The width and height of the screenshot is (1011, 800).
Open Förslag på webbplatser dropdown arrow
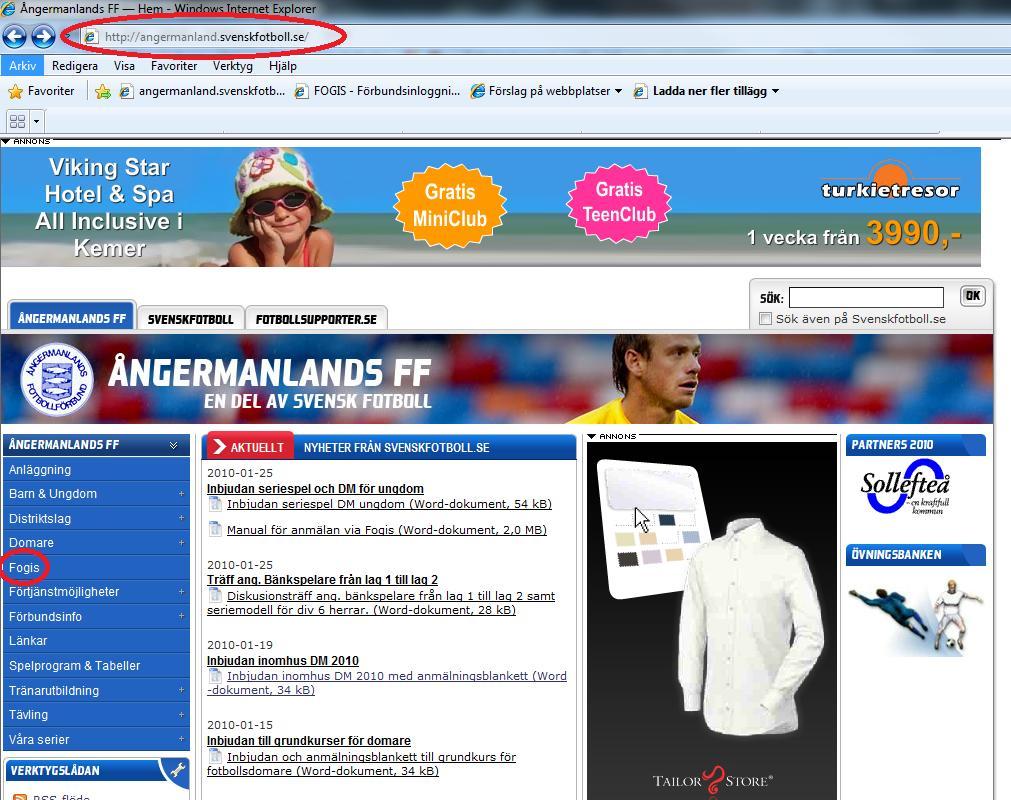(x=618, y=91)
